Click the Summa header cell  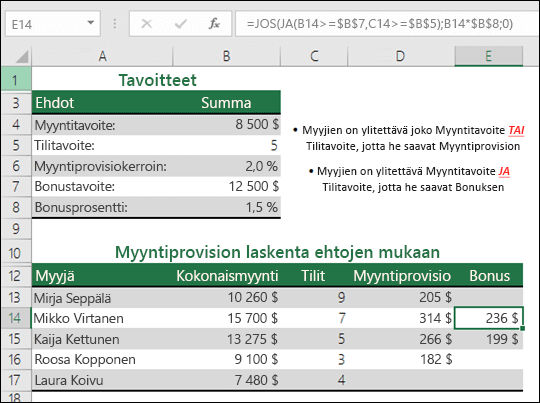coord(226,103)
